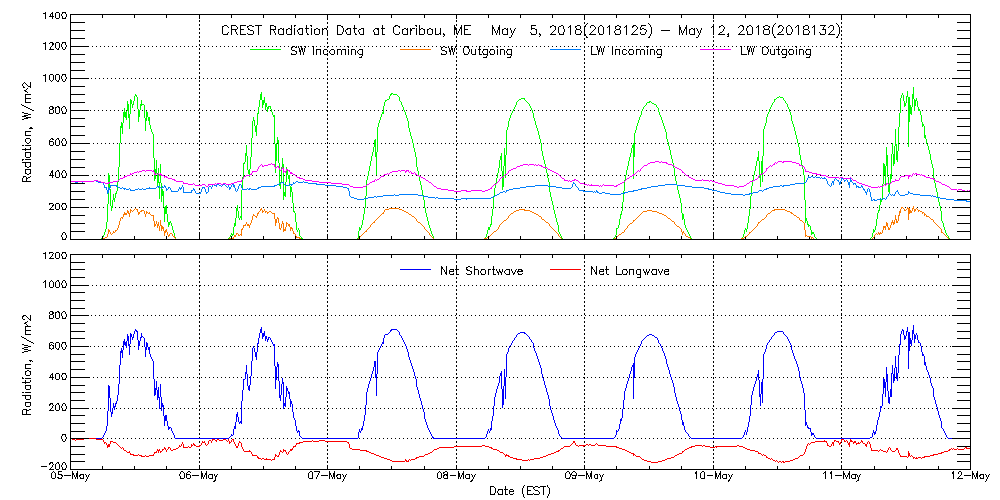This screenshot has height=500, width=1000.
Task: Click the 1400 y-axis label on top chart
Action: pyautogui.click(x=52, y=18)
